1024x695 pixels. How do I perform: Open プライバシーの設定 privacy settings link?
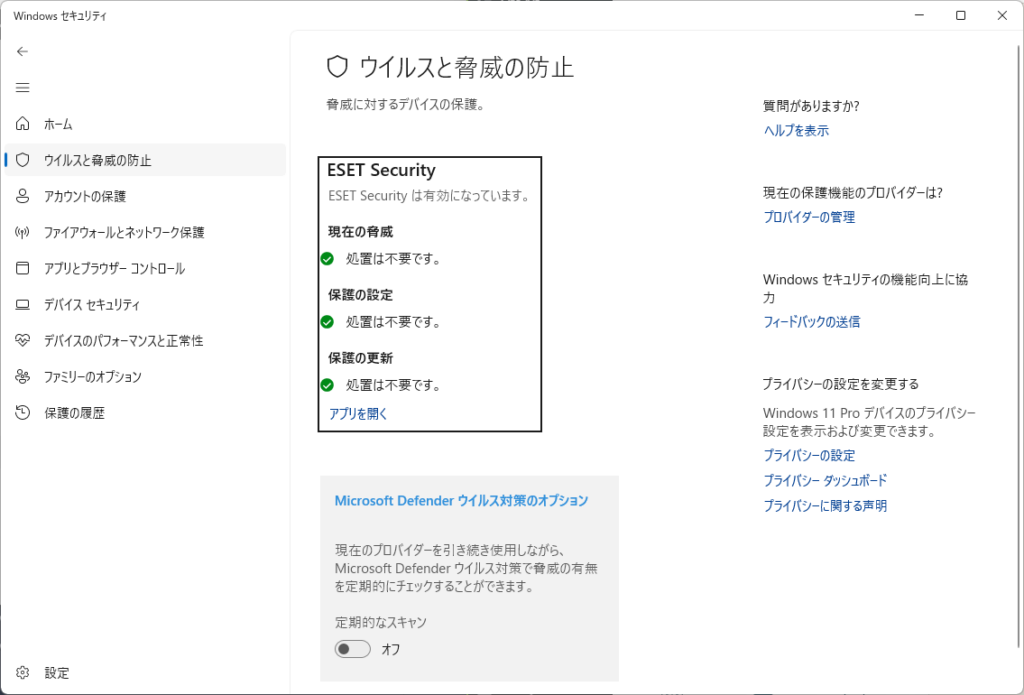(x=807, y=455)
